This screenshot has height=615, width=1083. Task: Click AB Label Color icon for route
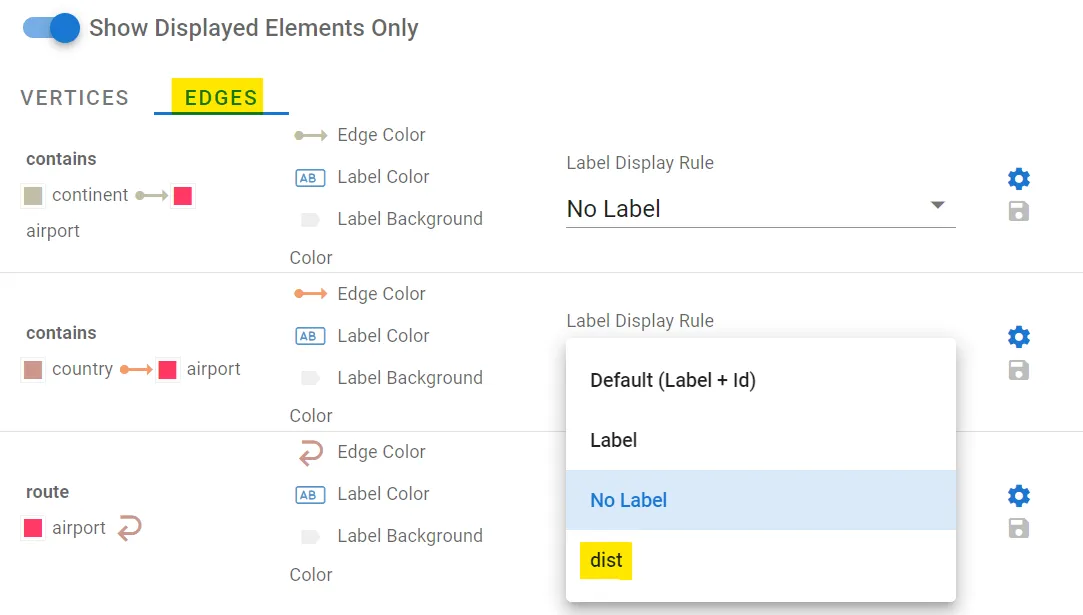310,495
